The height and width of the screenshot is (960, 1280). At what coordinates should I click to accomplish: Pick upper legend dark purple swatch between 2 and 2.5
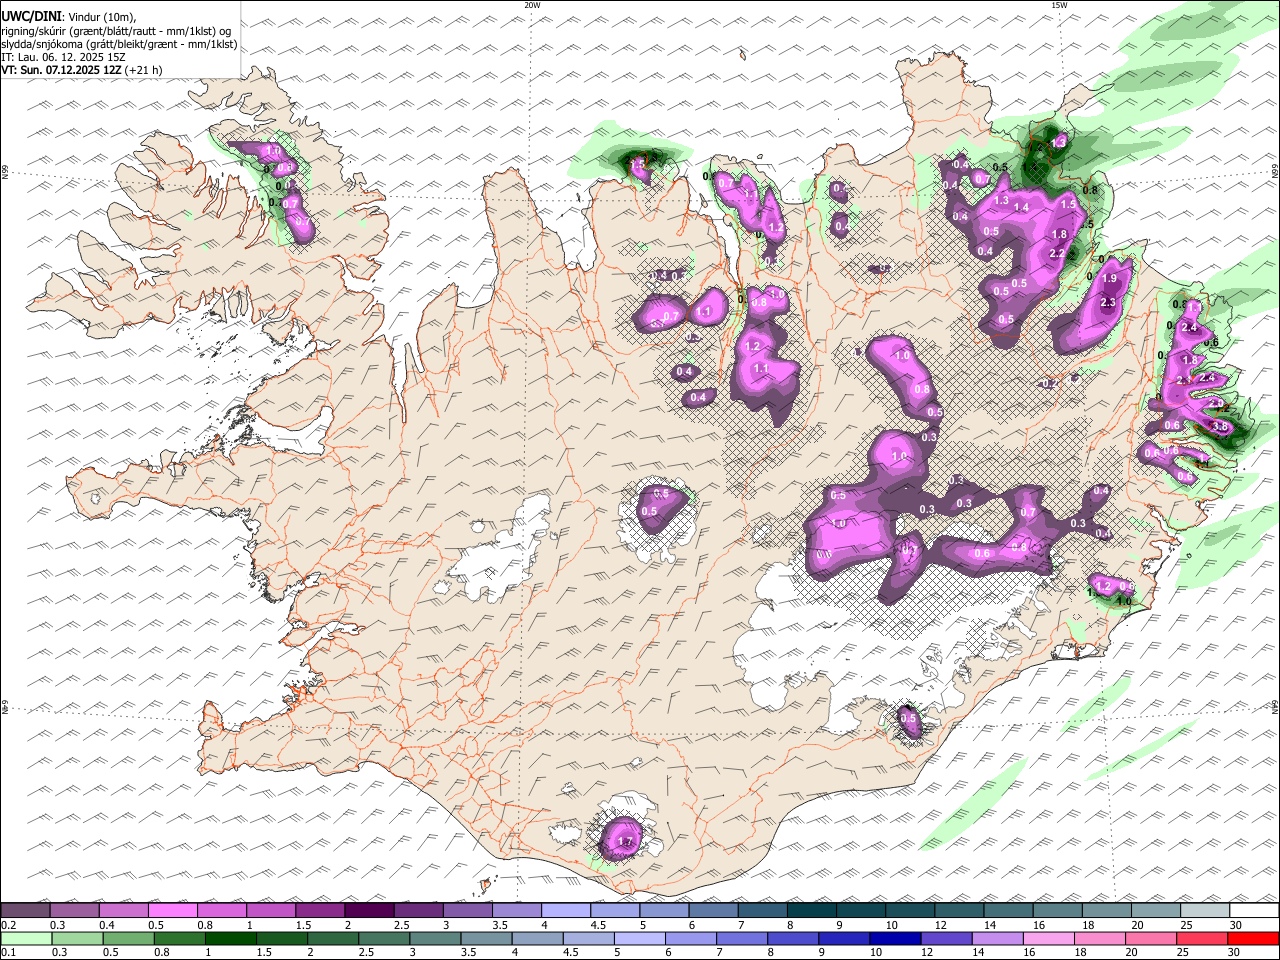[x=368, y=910]
